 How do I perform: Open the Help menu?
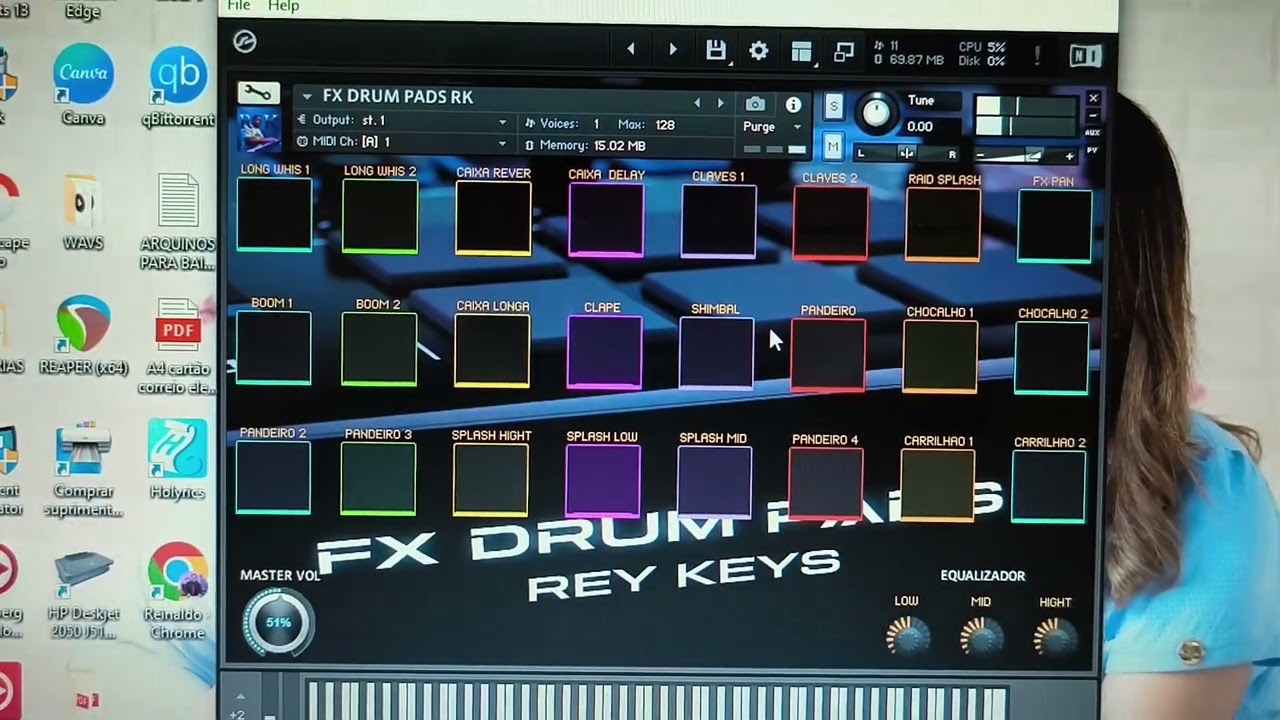coord(284,6)
